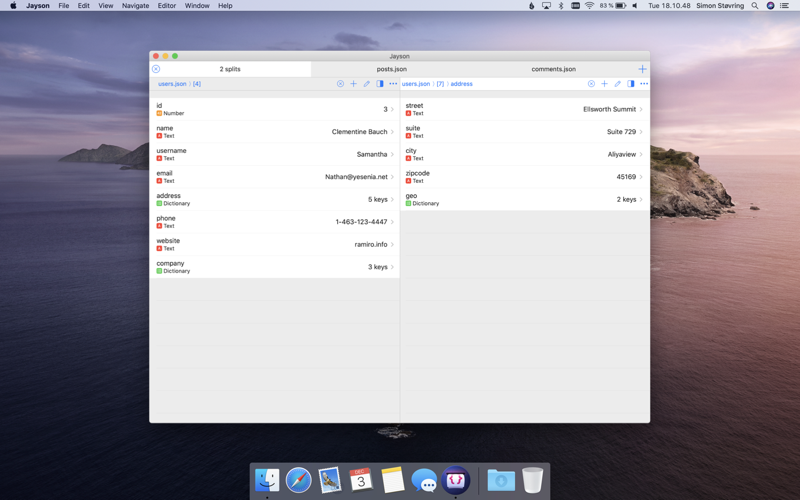Click the plus add icon in left pane
The height and width of the screenshot is (500, 800).
tap(354, 84)
